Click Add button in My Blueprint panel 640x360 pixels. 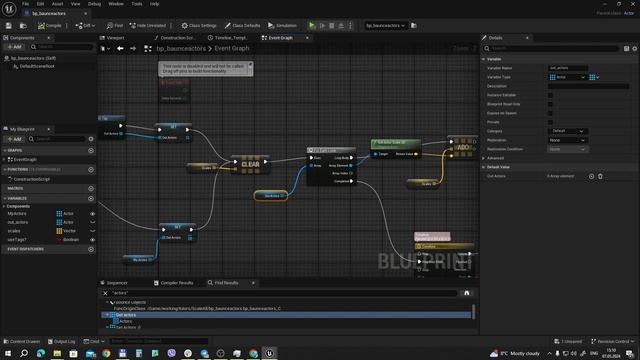(14, 139)
